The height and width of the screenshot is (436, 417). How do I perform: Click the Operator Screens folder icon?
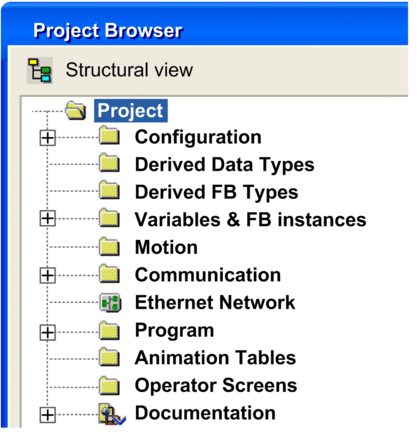coord(110,385)
